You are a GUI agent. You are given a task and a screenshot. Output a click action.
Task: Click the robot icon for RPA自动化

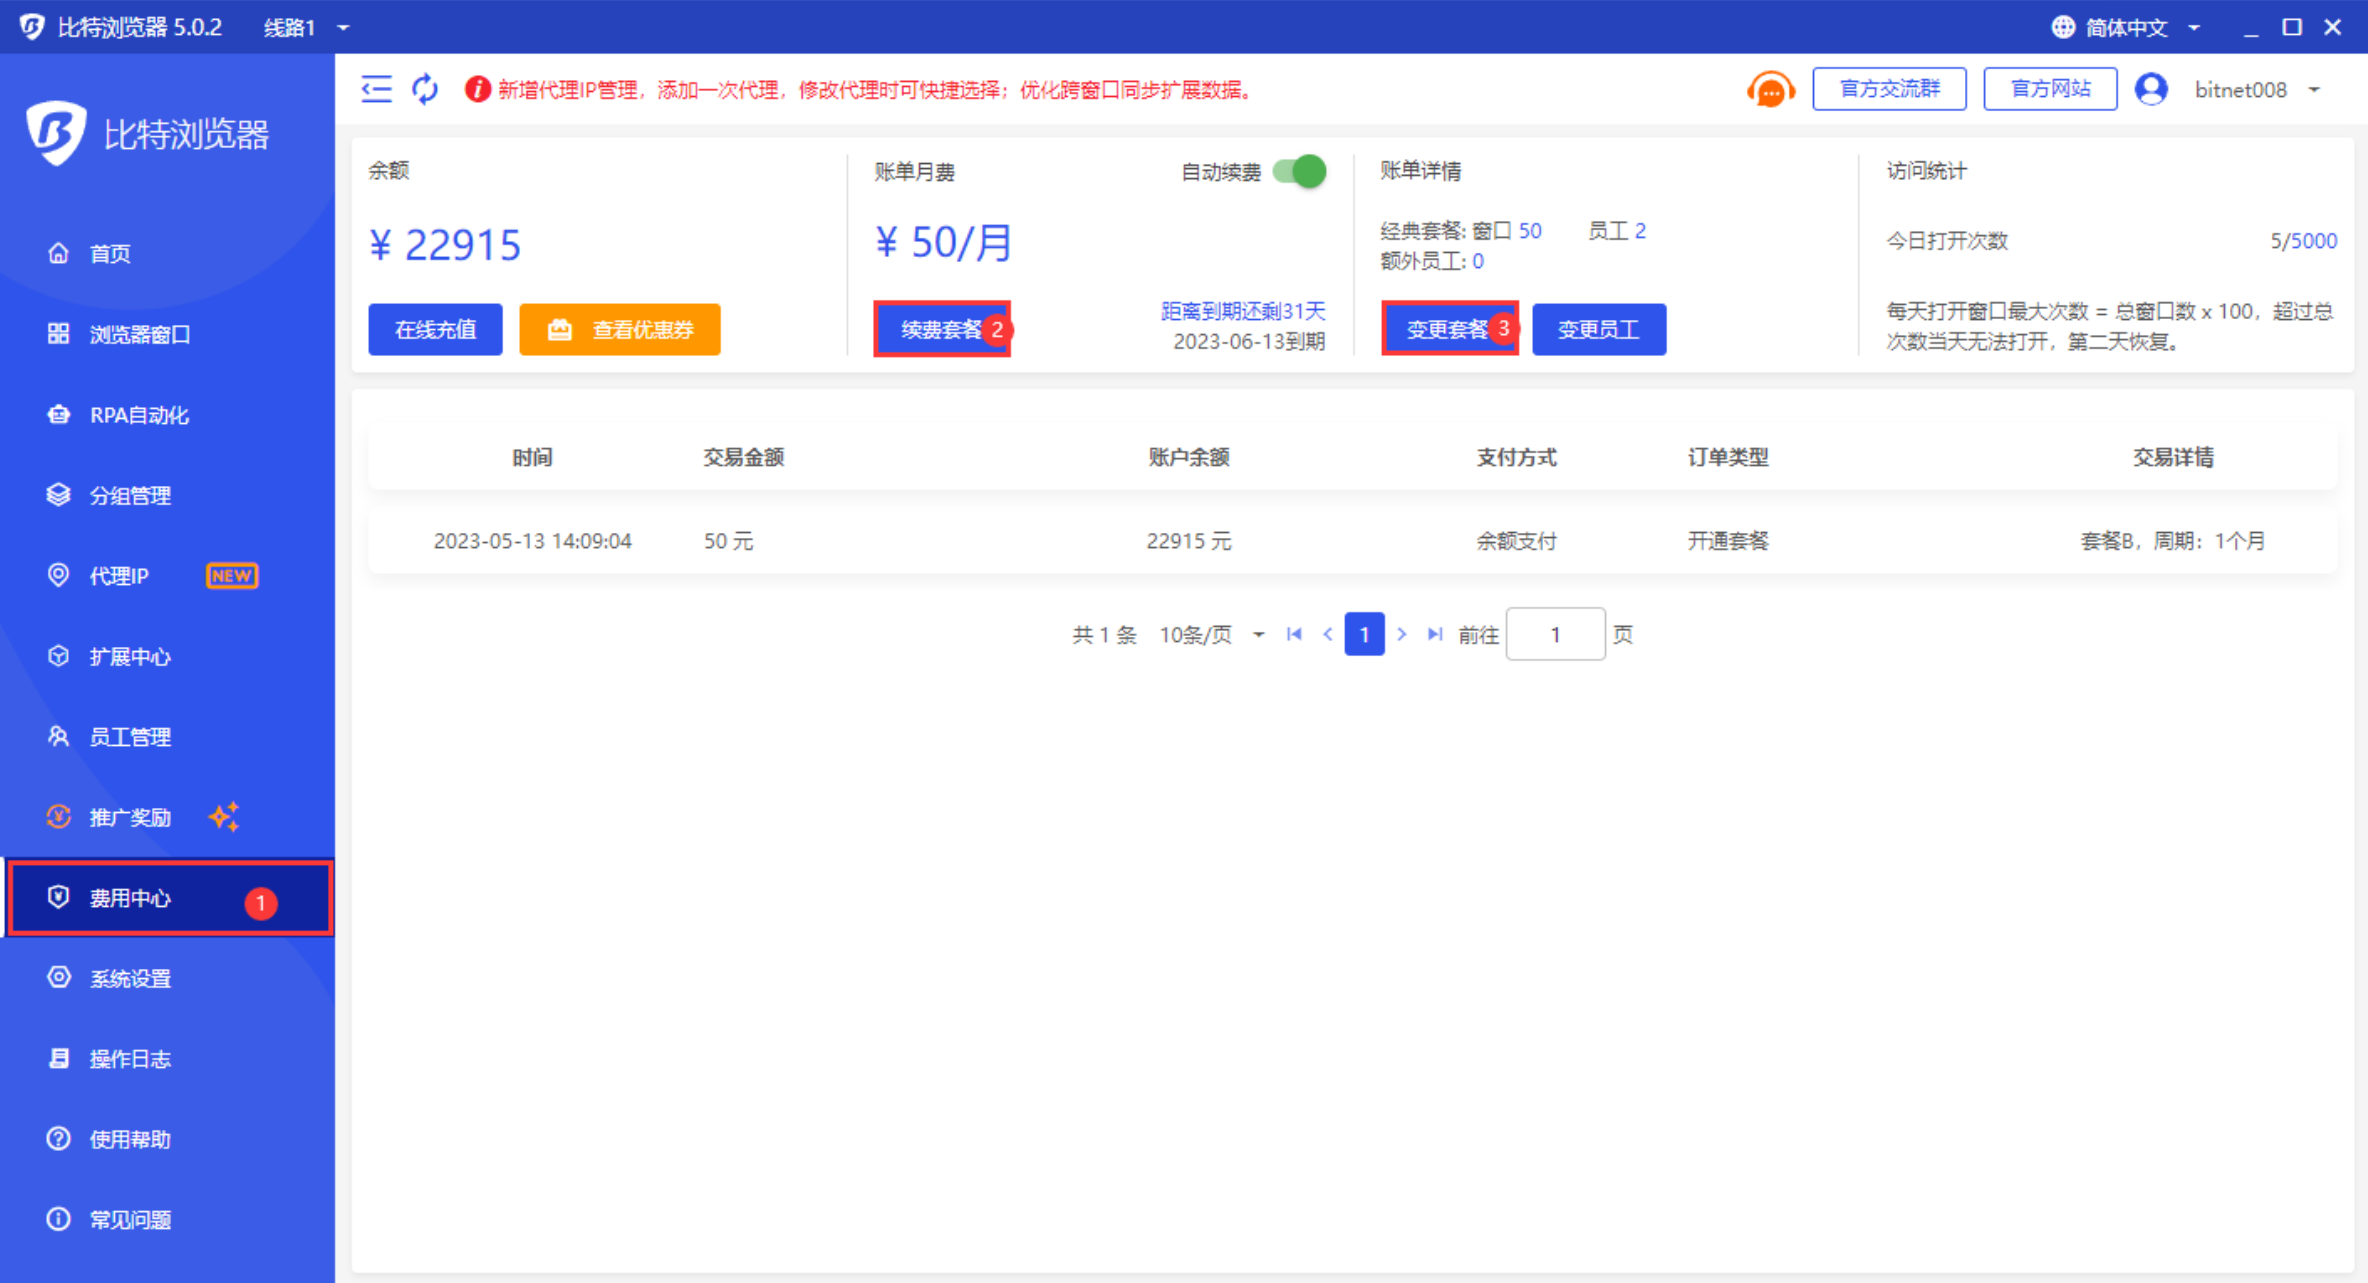[58, 414]
